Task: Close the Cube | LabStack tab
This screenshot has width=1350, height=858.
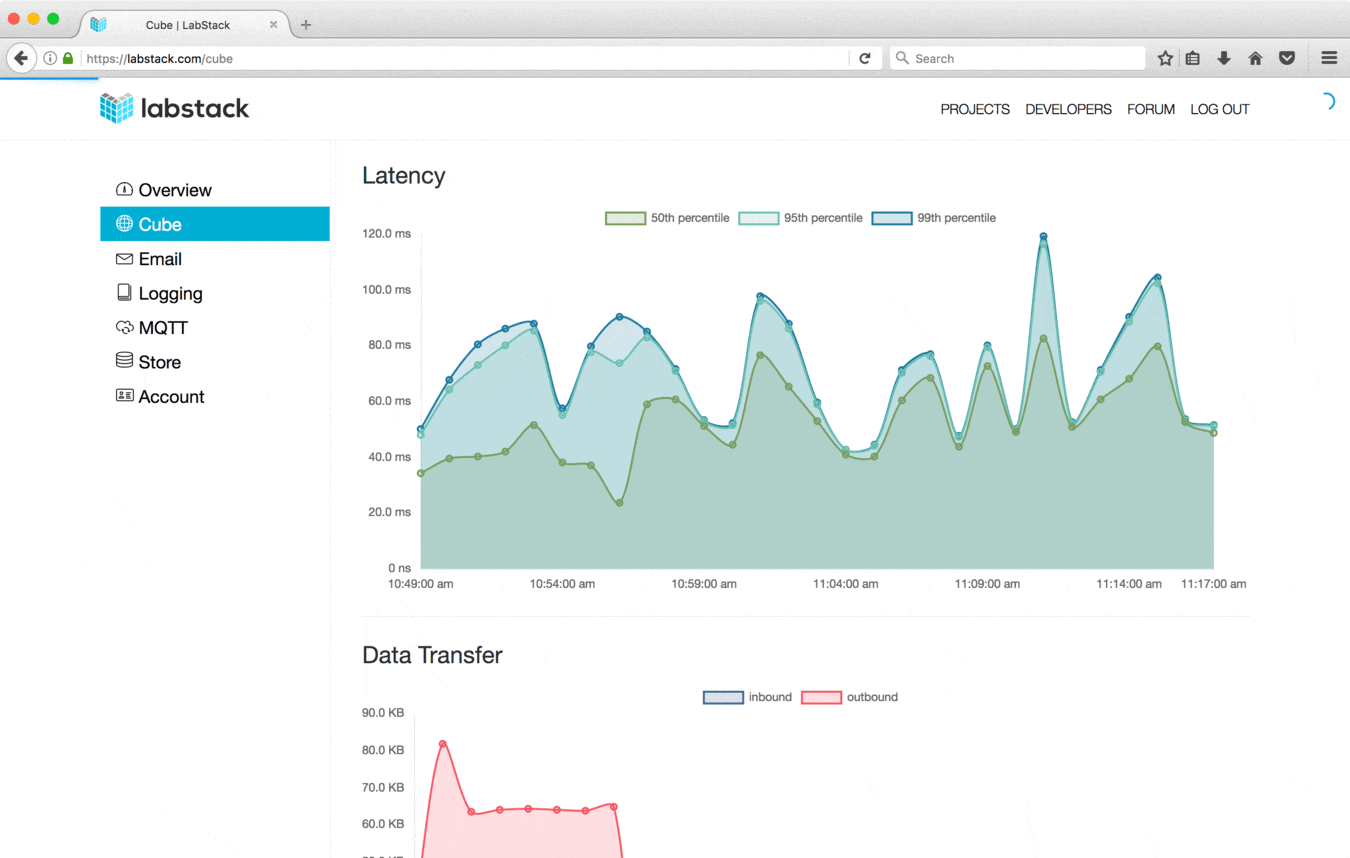Action: [x=273, y=25]
